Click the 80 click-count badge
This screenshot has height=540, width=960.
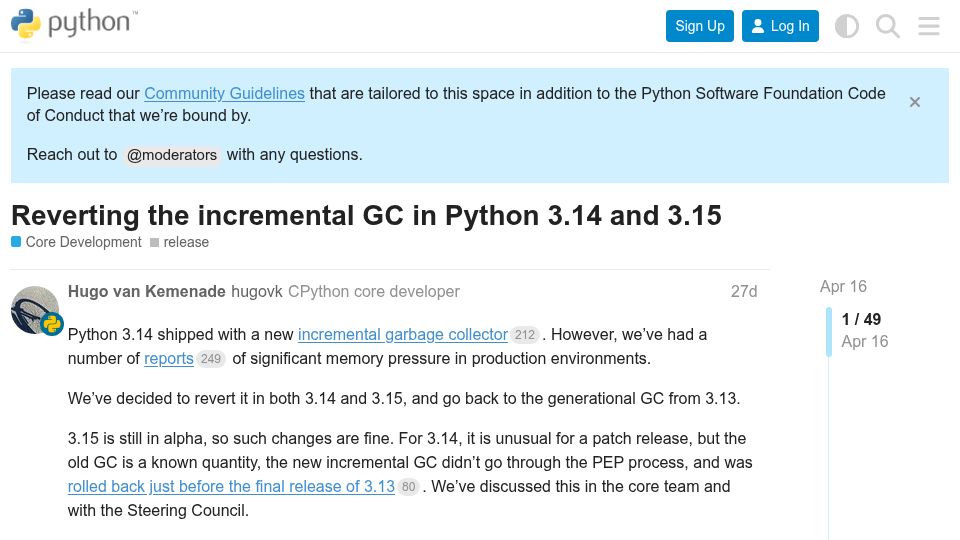tap(408, 487)
